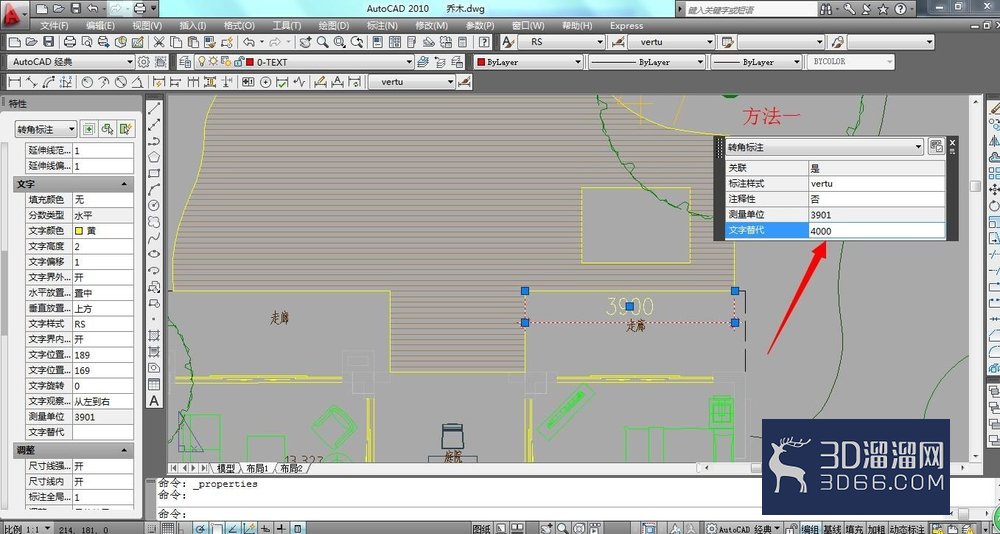Click the Customize icon on Quick Properties panel
1000x534 pixels.
(x=936, y=147)
